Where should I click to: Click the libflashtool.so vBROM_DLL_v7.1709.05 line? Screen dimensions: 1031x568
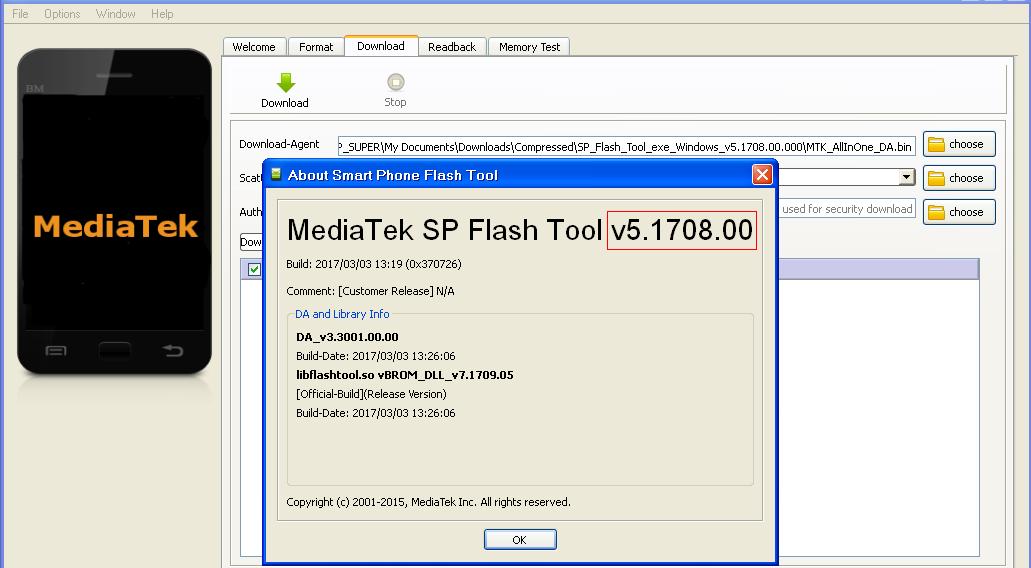pos(404,375)
